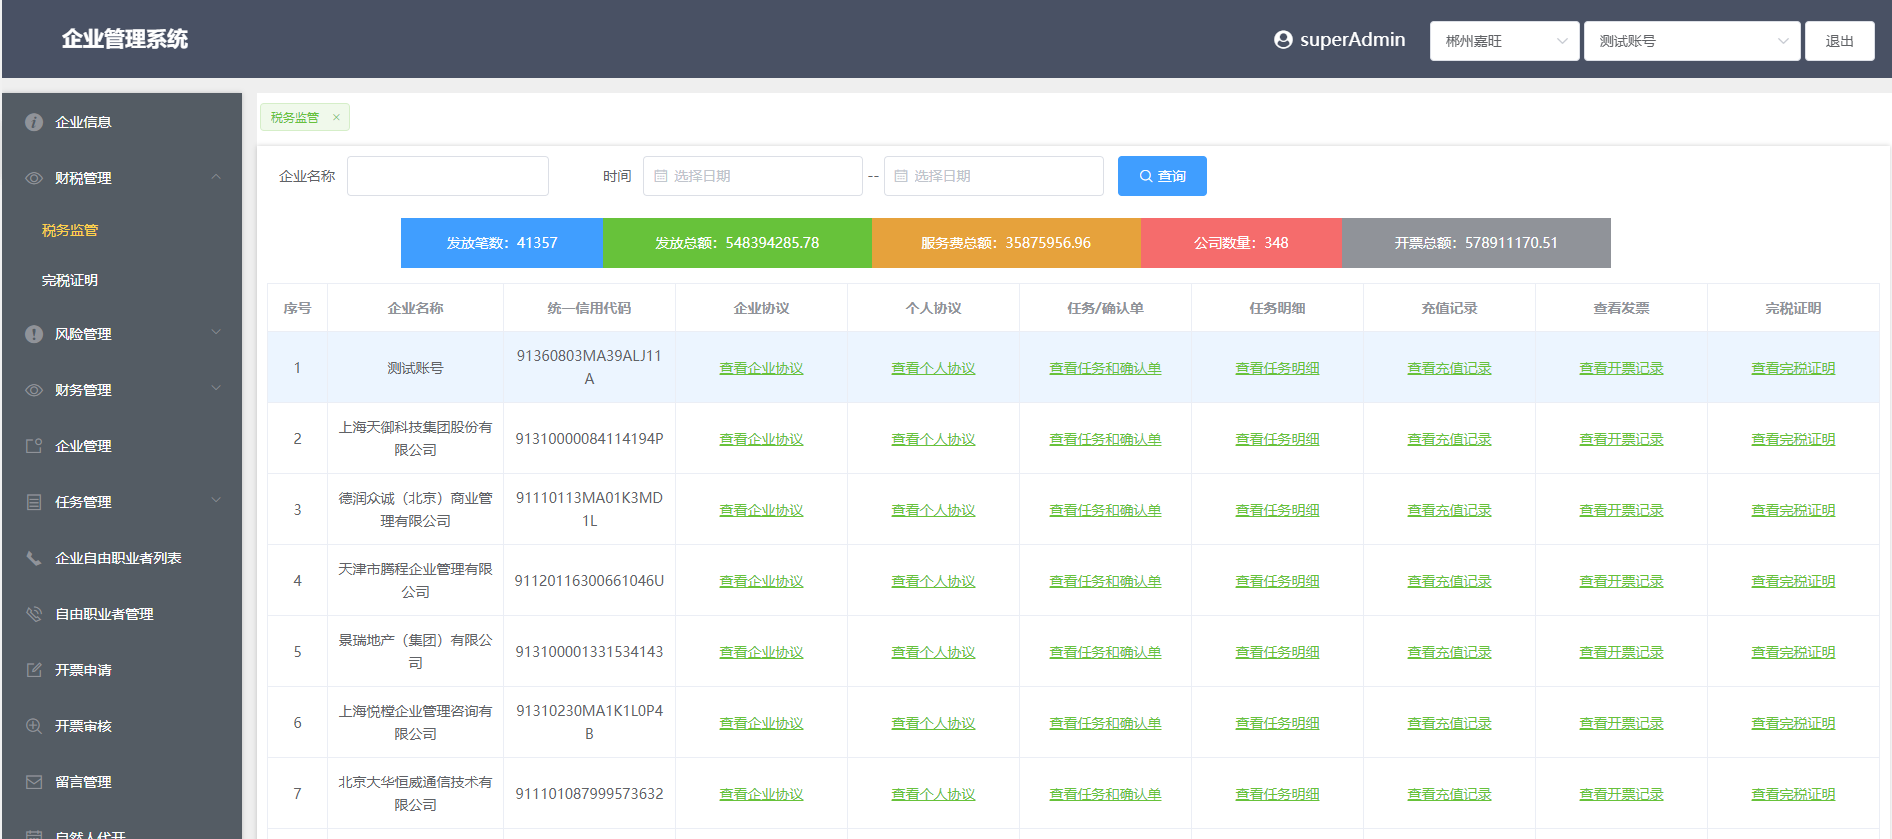Open the 完税证明 submenu item
Screen dimensions: 1892x839
pyautogui.click(x=70, y=280)
